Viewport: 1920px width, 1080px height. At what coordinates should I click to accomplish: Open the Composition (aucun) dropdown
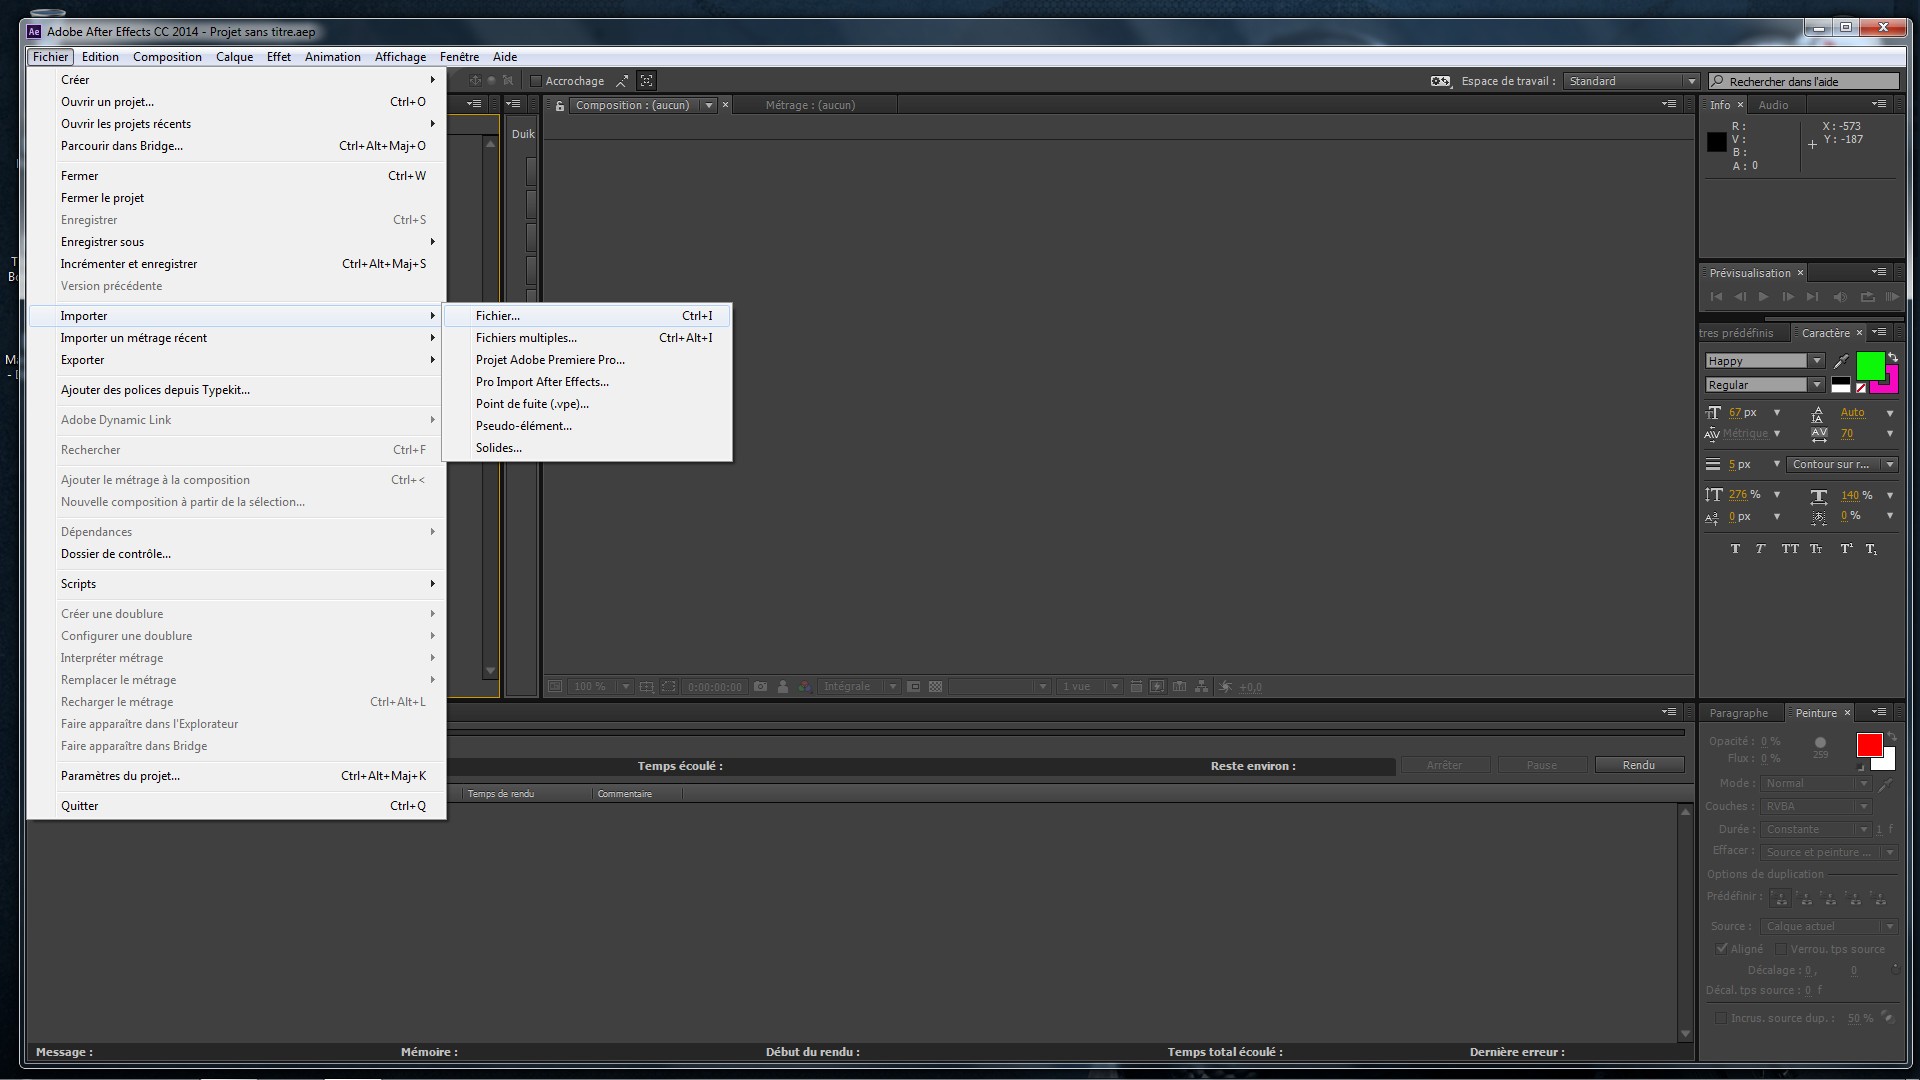709,105
